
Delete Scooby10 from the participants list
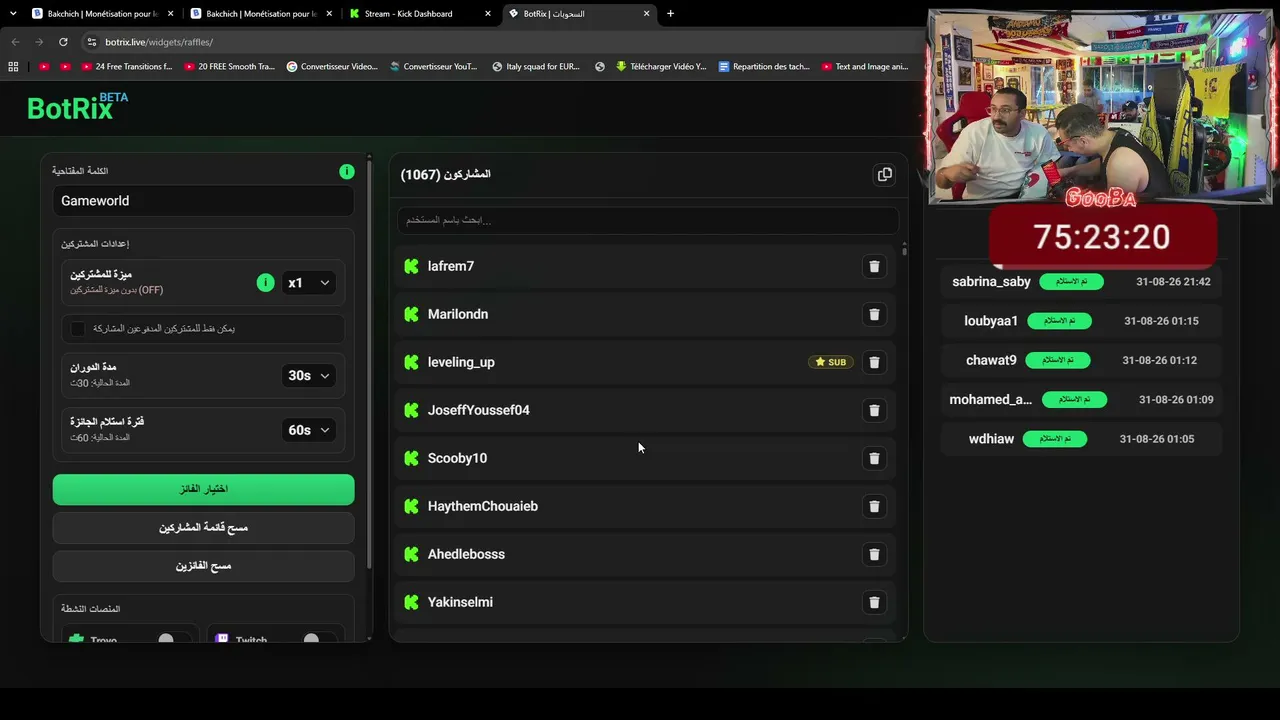point(874,458)
